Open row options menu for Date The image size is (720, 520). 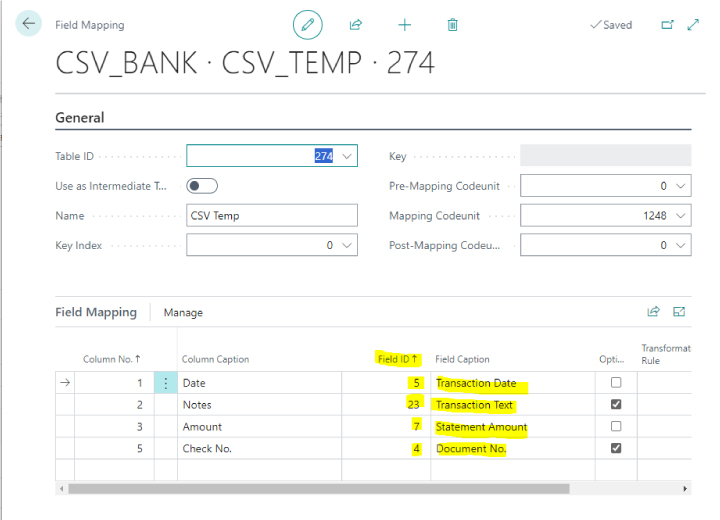click(165, 383)
